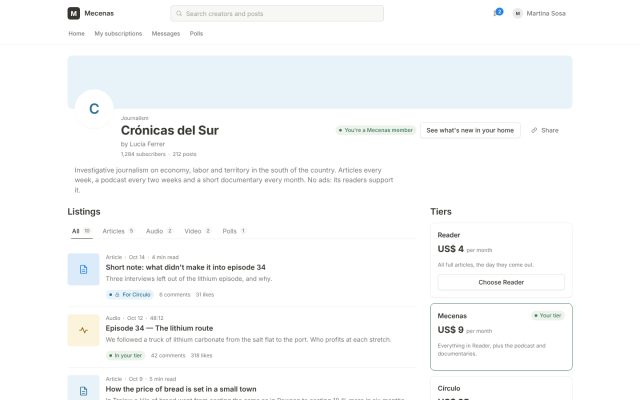The image size is (640, 400).
Task: Switch to the Audio tab
Action: (159, 231)
